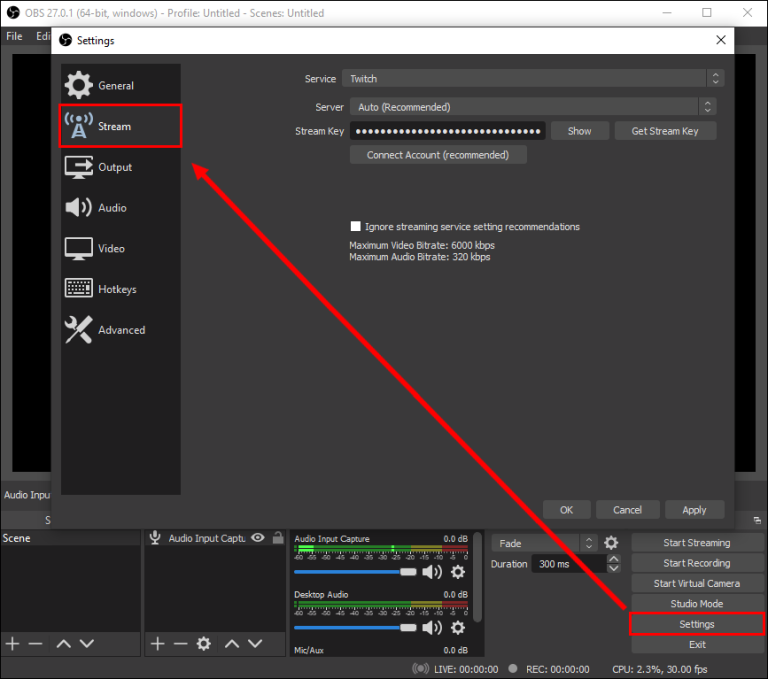
Task: Add a new scene with plus icon
Action: 12,643
